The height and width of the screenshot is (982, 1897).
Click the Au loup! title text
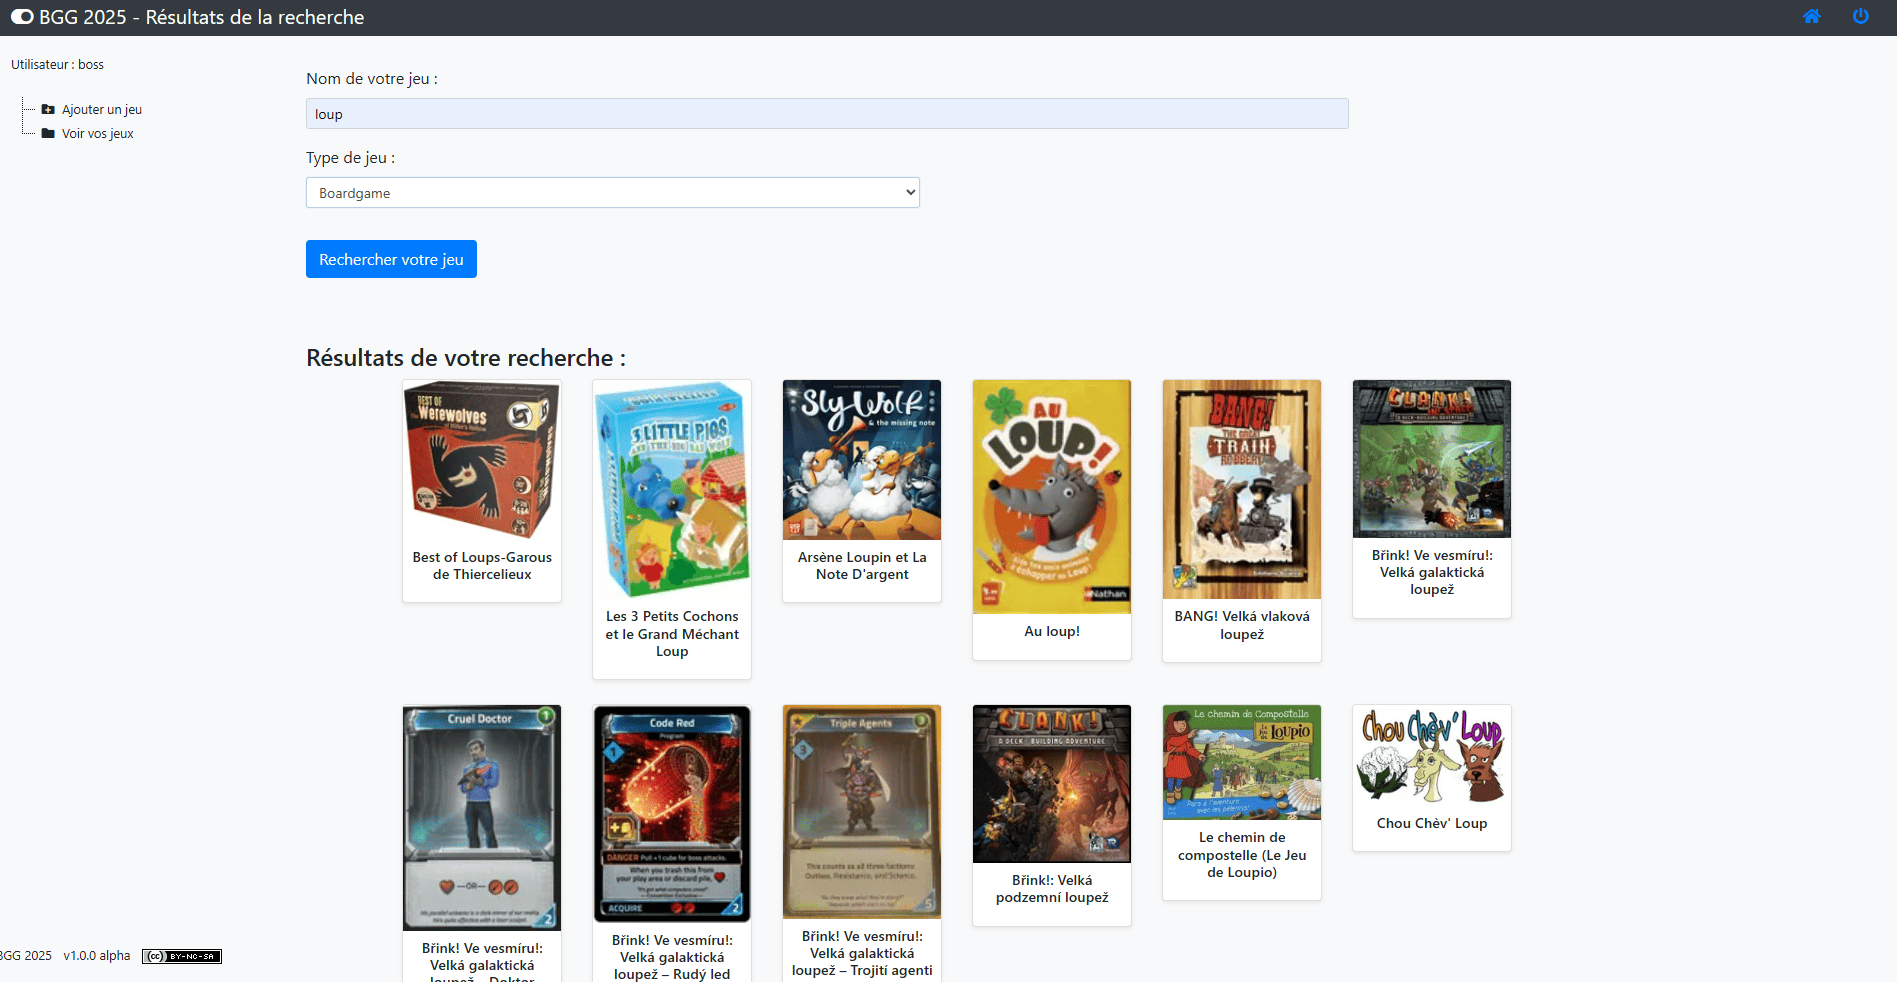click(1052, 631)
